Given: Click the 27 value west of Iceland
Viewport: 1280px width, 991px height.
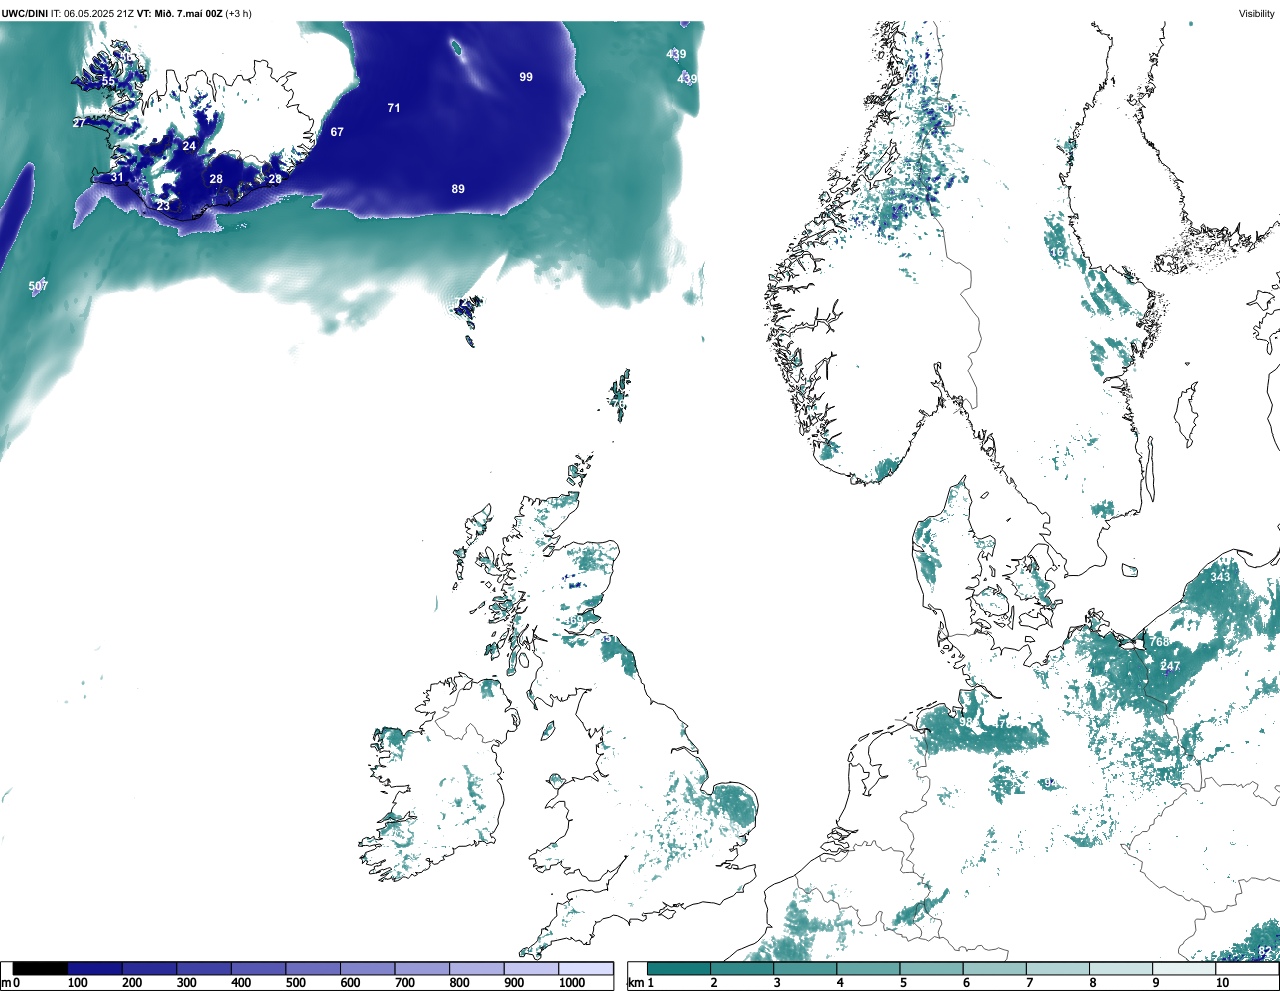Looking at the screenshot, I should (79, 123).
